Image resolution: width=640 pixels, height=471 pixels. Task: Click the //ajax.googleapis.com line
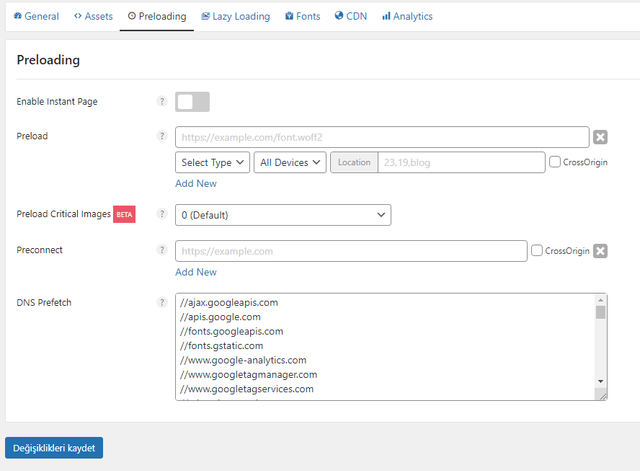229,302
